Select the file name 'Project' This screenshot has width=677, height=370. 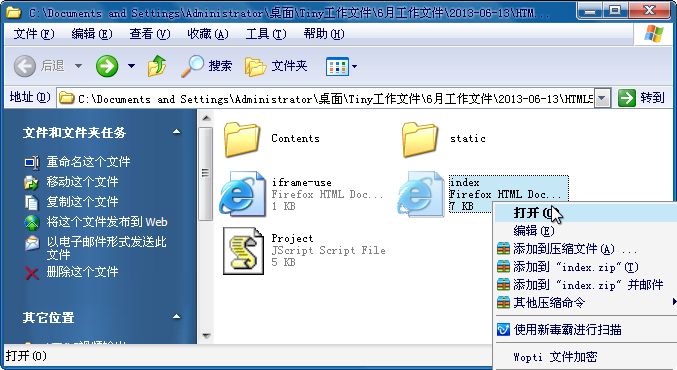tap(292, 238)
